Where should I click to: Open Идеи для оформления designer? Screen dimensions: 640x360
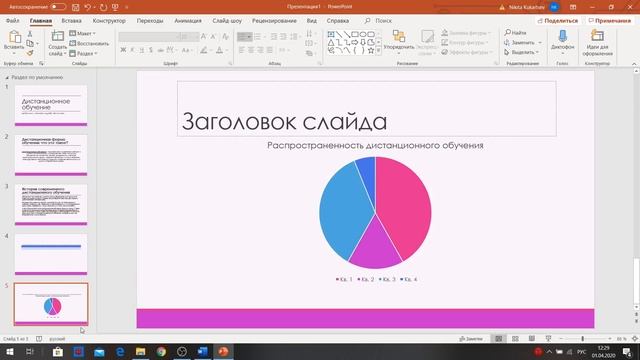click(597, 42)
